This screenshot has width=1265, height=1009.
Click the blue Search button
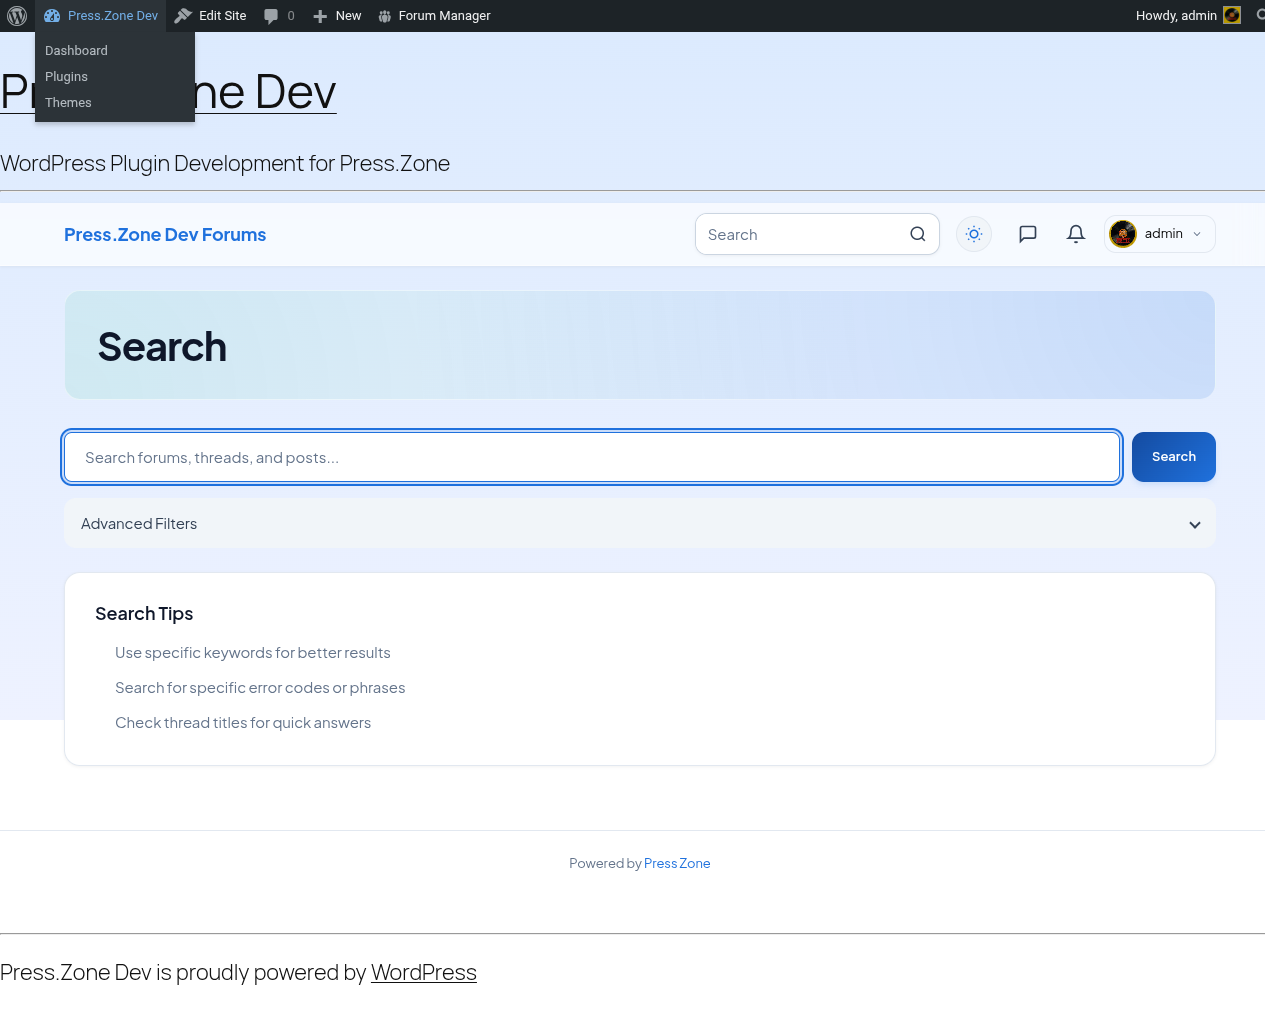point(1174,457)
